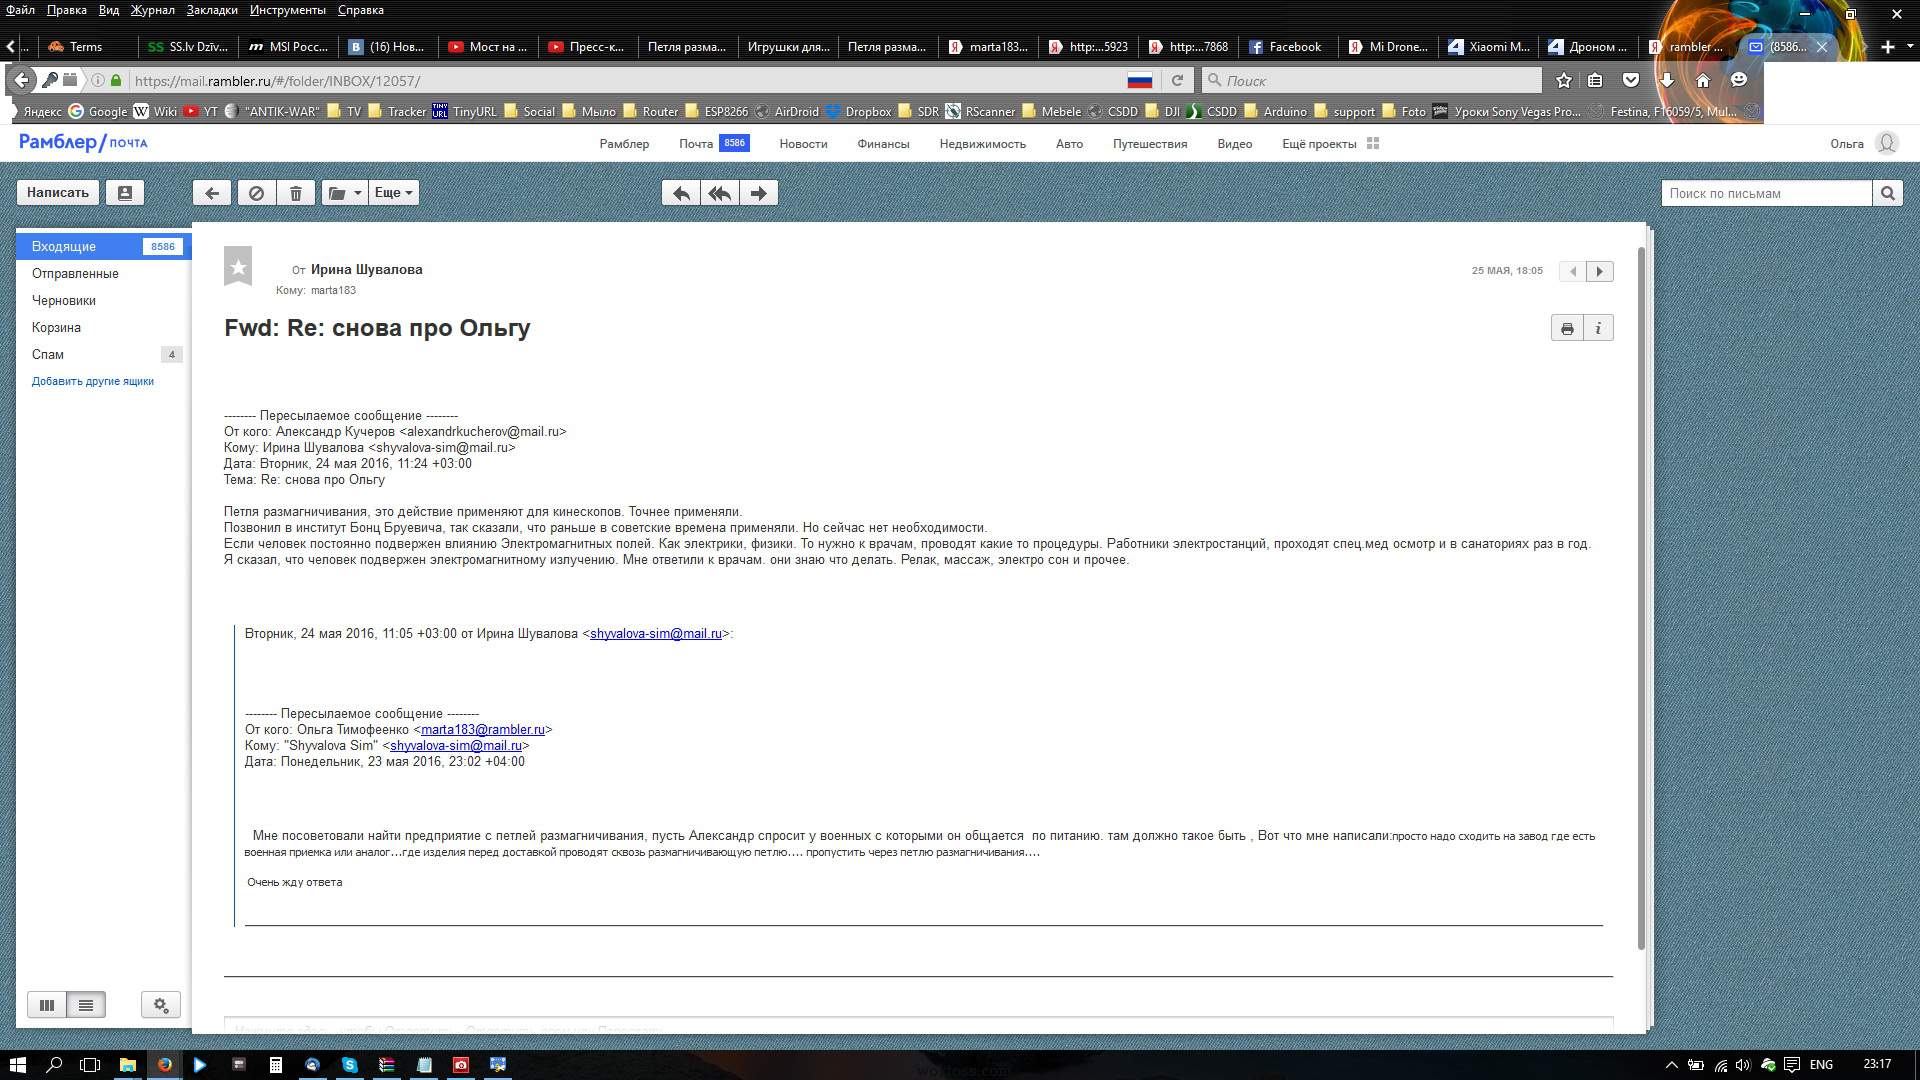Screen dimensions: 1920x1080
Task: Focus Поиск по письмам search field
Action: pyautogui.click(x=1766, y=193)
